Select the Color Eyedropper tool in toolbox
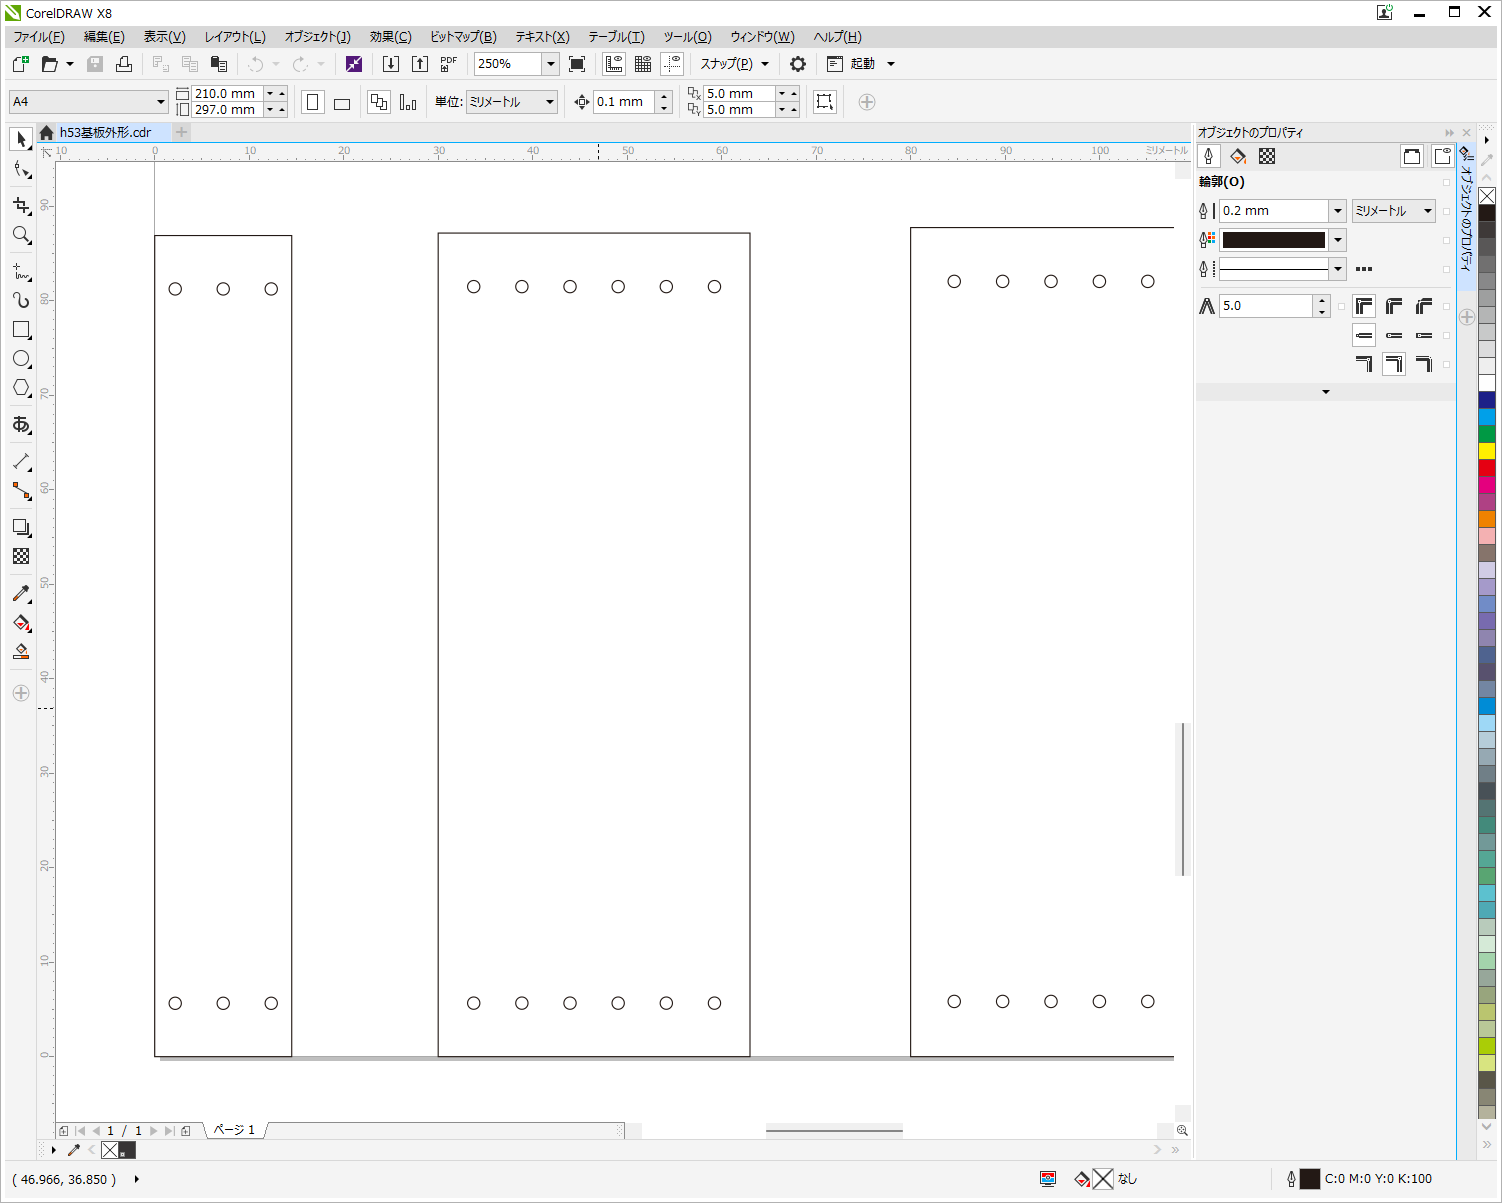This screenshot has height=1203, width=1502. pyautogui.click(x=21, y=593)
